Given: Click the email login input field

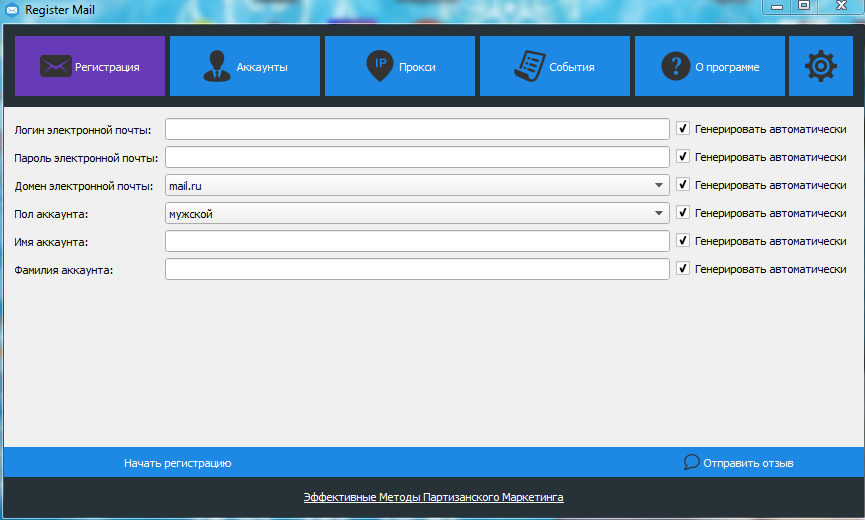Looking at the screenshot, I should pyautogui.click(x=416, y=129).
